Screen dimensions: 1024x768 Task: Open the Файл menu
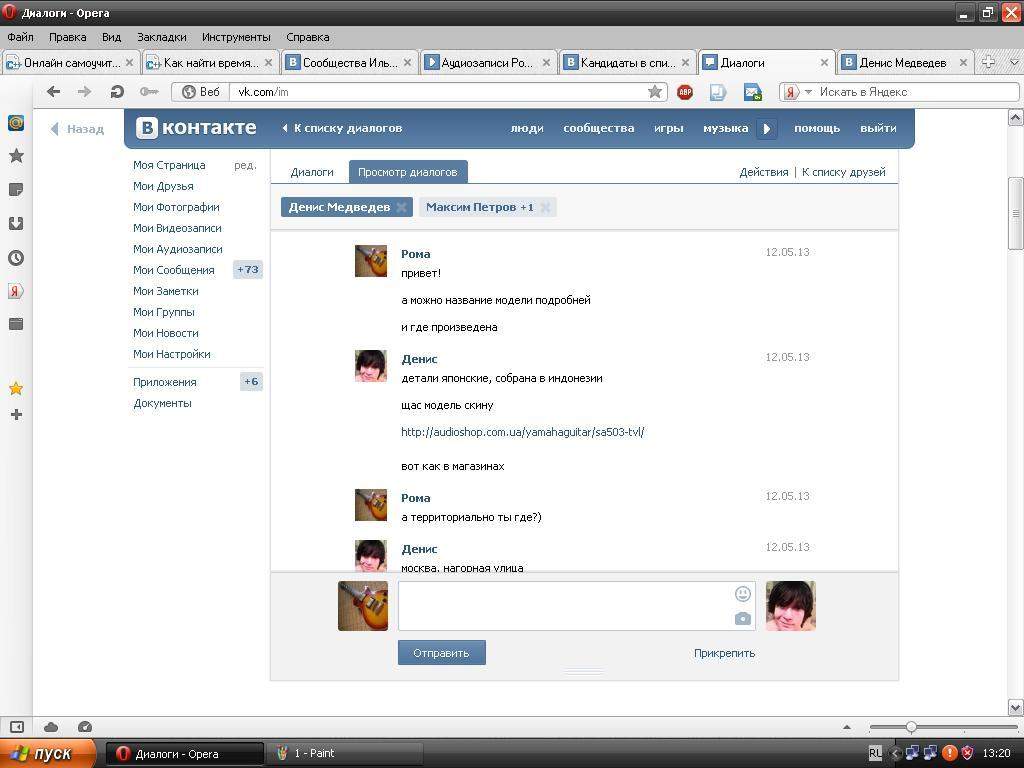point(20,37)
